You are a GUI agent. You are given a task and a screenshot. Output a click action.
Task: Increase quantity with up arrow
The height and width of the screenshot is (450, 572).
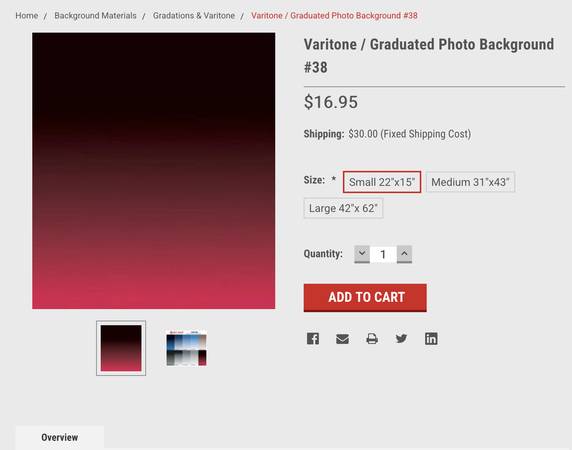[404, 254]
